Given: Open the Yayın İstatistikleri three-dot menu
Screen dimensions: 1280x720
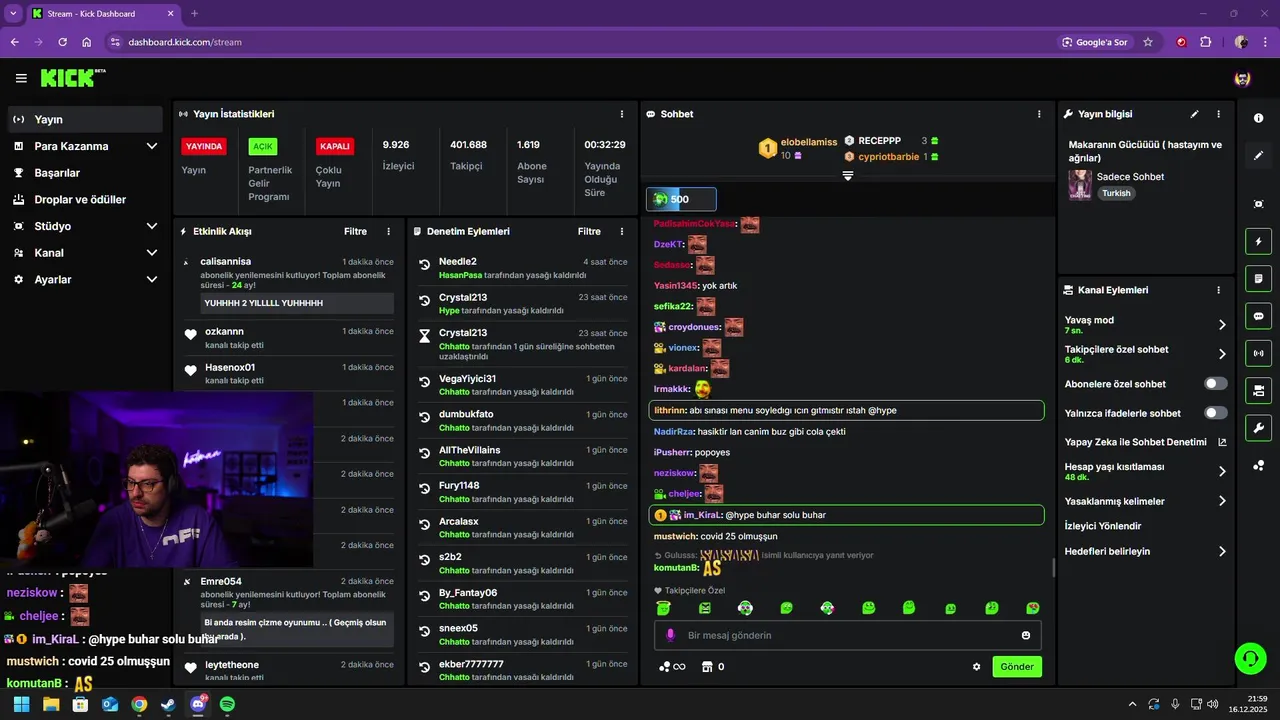Looking at the screenshot, I should [622, 114].
